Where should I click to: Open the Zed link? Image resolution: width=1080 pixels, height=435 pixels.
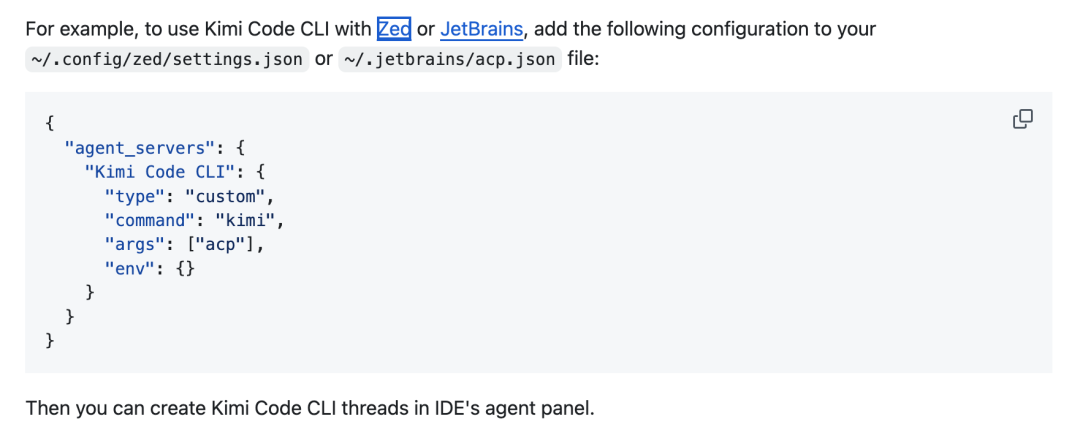click(394, 29)
